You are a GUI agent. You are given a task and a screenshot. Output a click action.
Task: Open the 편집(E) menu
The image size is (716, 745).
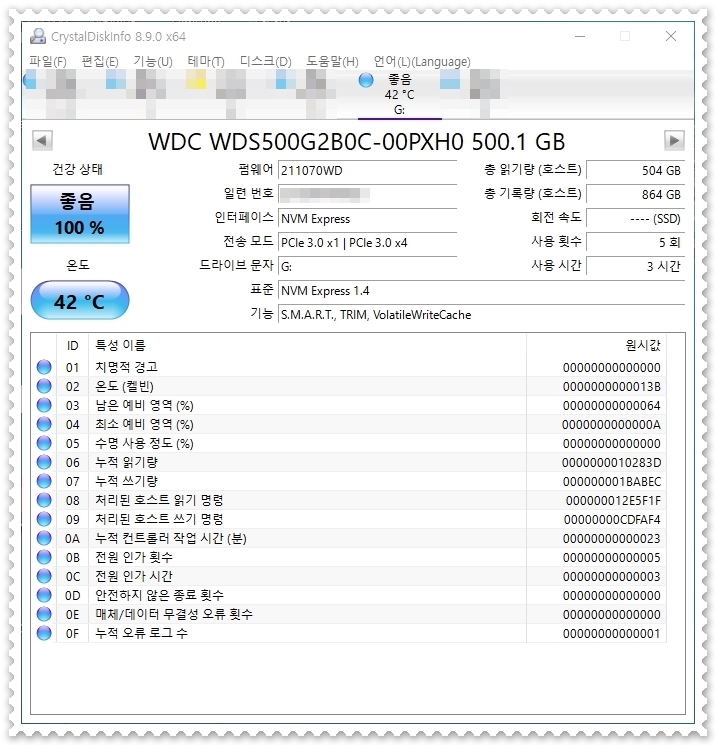100,61
